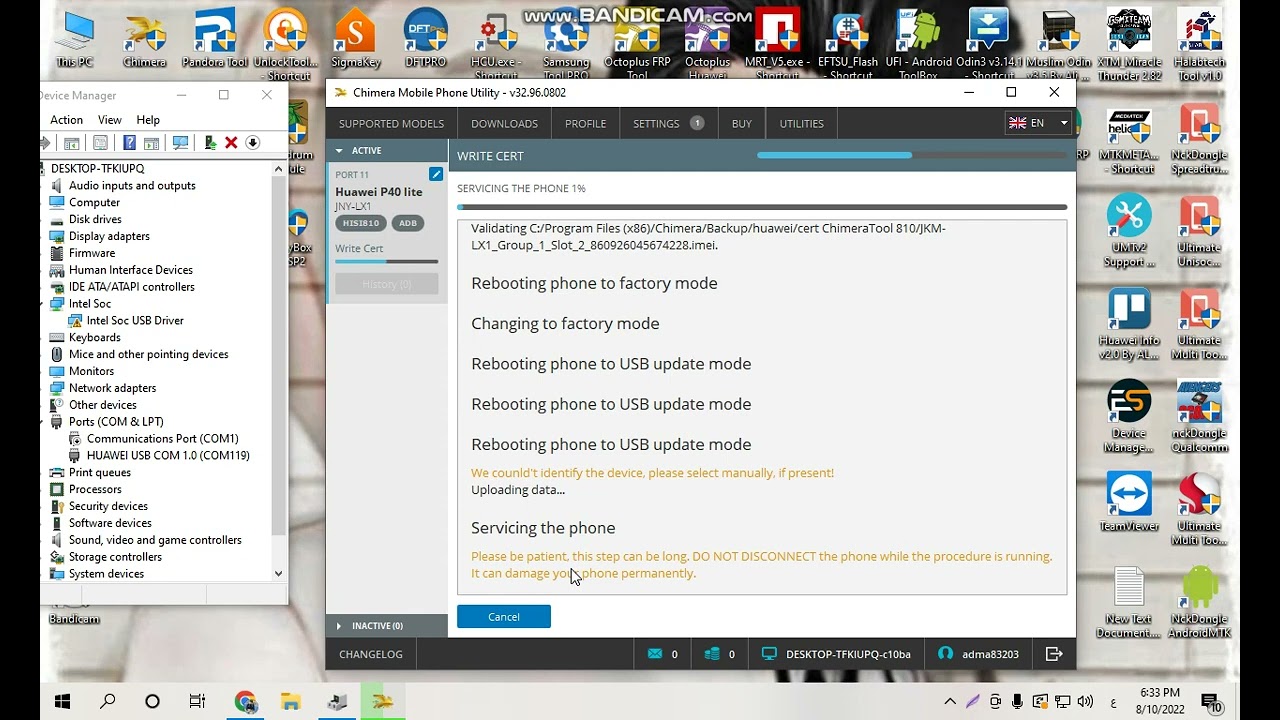
Task: Open UTILITIES tab
Action: click(802, 124)
